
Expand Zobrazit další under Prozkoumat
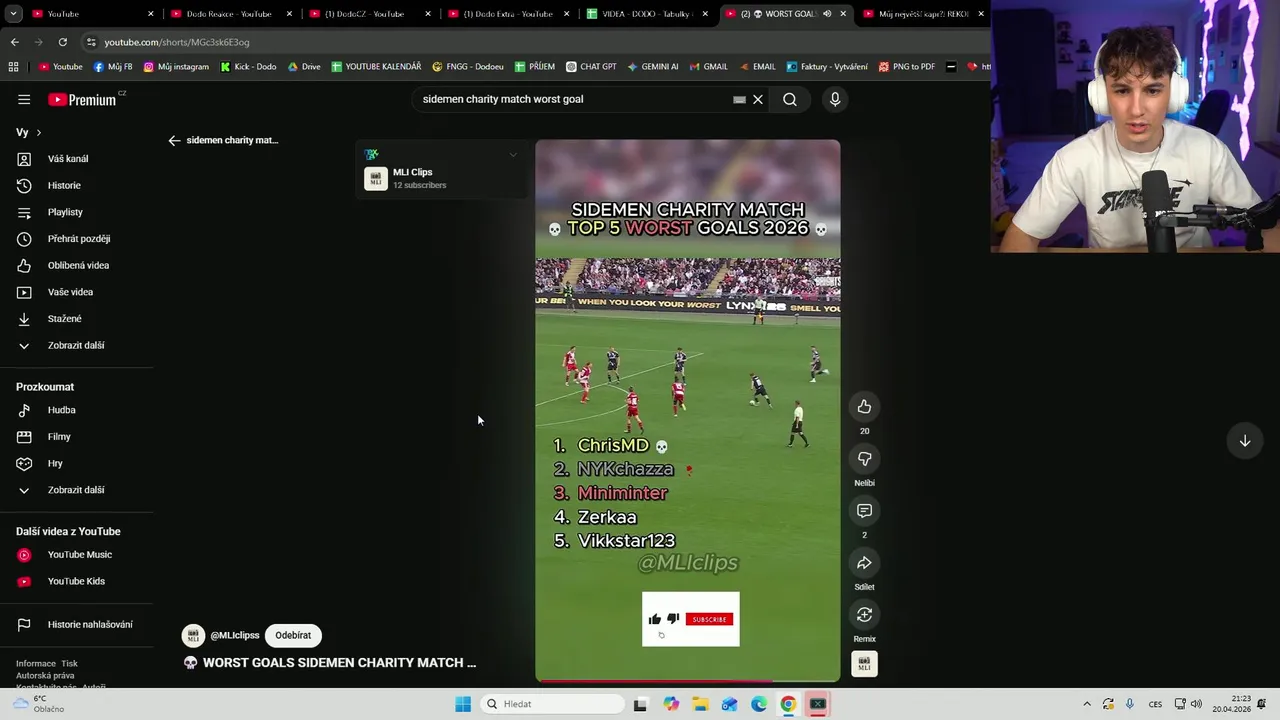coord(77,490)
